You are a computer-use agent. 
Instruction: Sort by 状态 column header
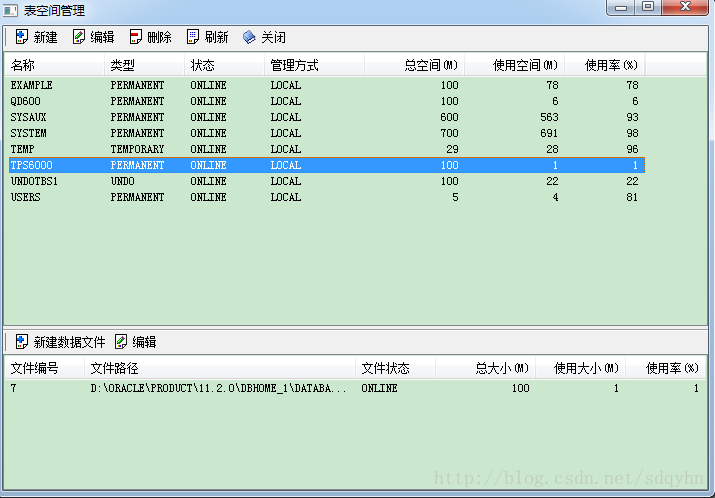coord(224,65)
